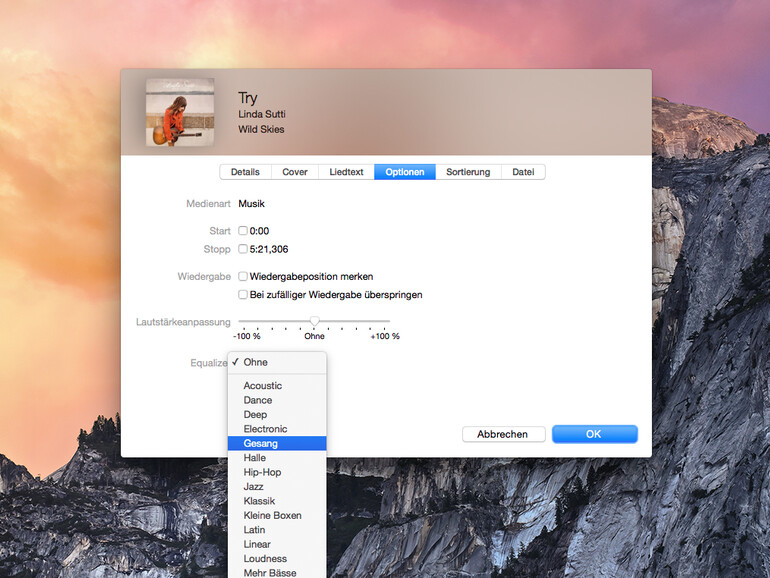The height and width of the screenshot is (578, 770).
Task: Open the Details tab
Action: [245, 172]
